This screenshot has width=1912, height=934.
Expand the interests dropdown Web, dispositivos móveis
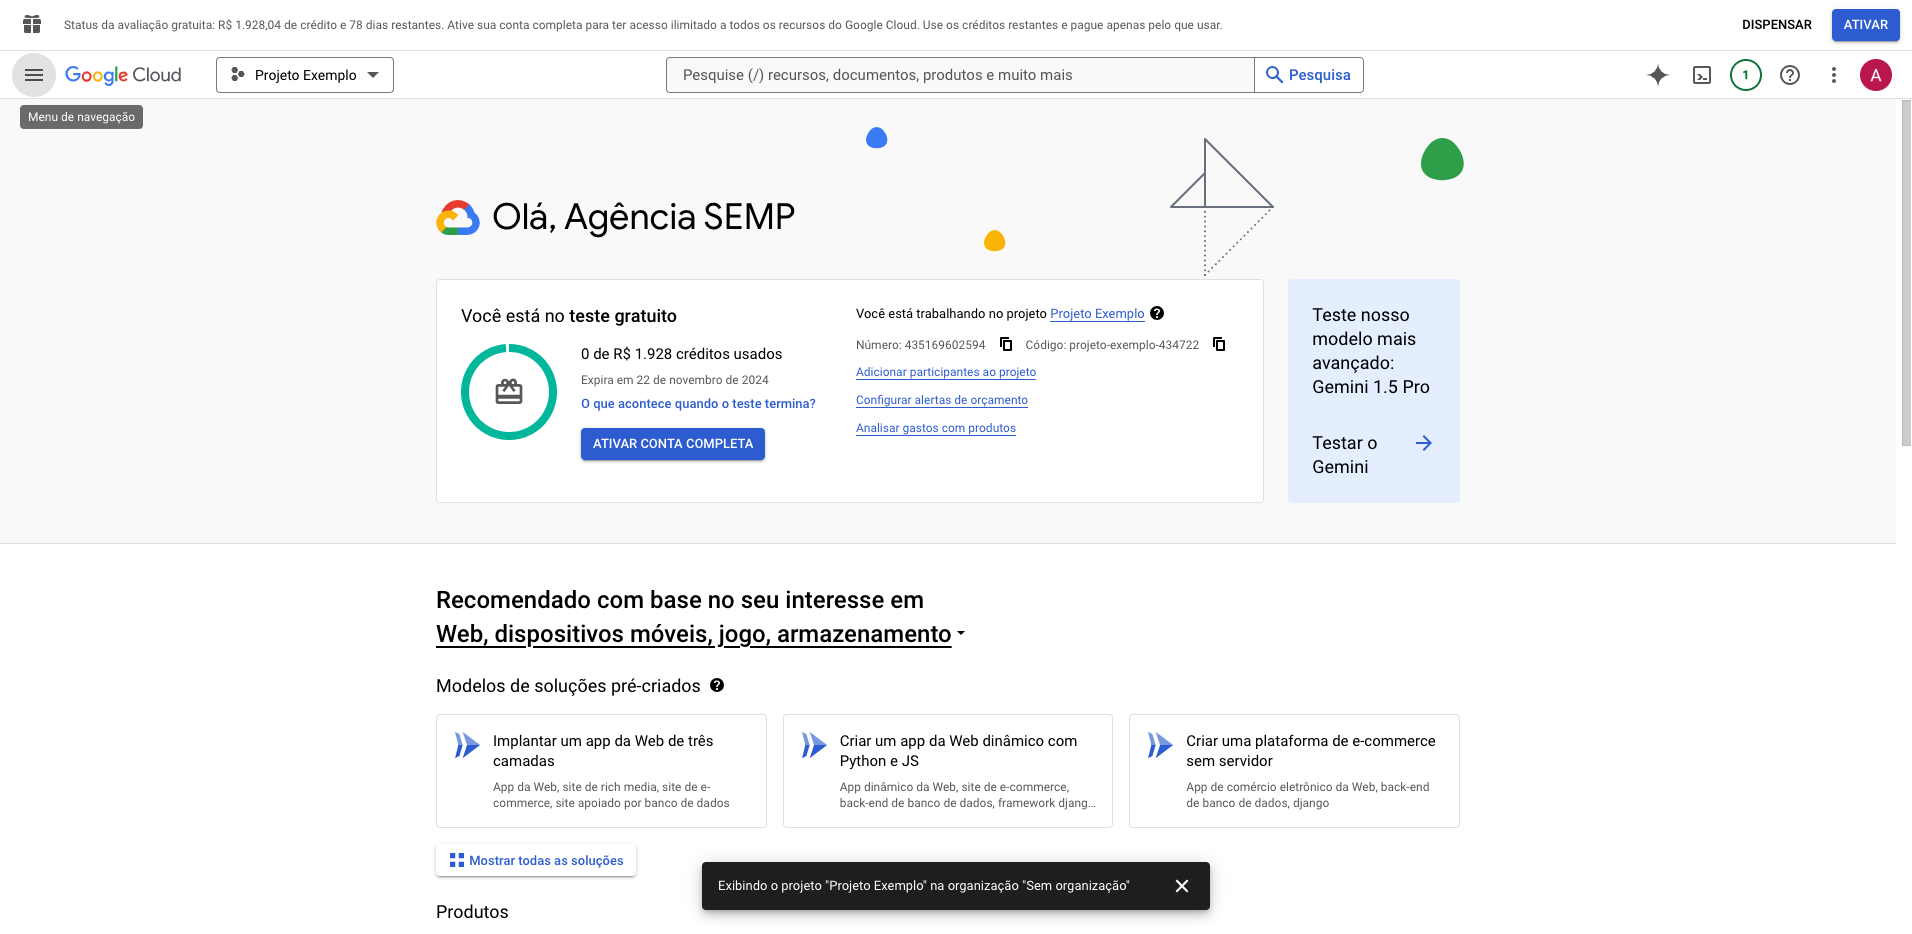pyautogui.click(x=701, y=634)
